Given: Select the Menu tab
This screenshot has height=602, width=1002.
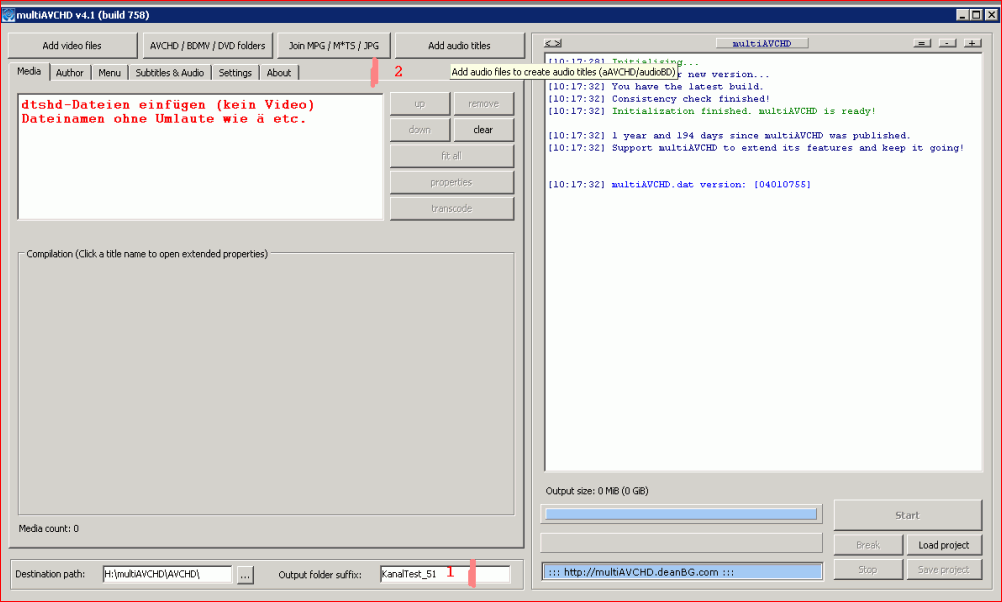Looking at the screenshot, I should (x=109, y=73).
